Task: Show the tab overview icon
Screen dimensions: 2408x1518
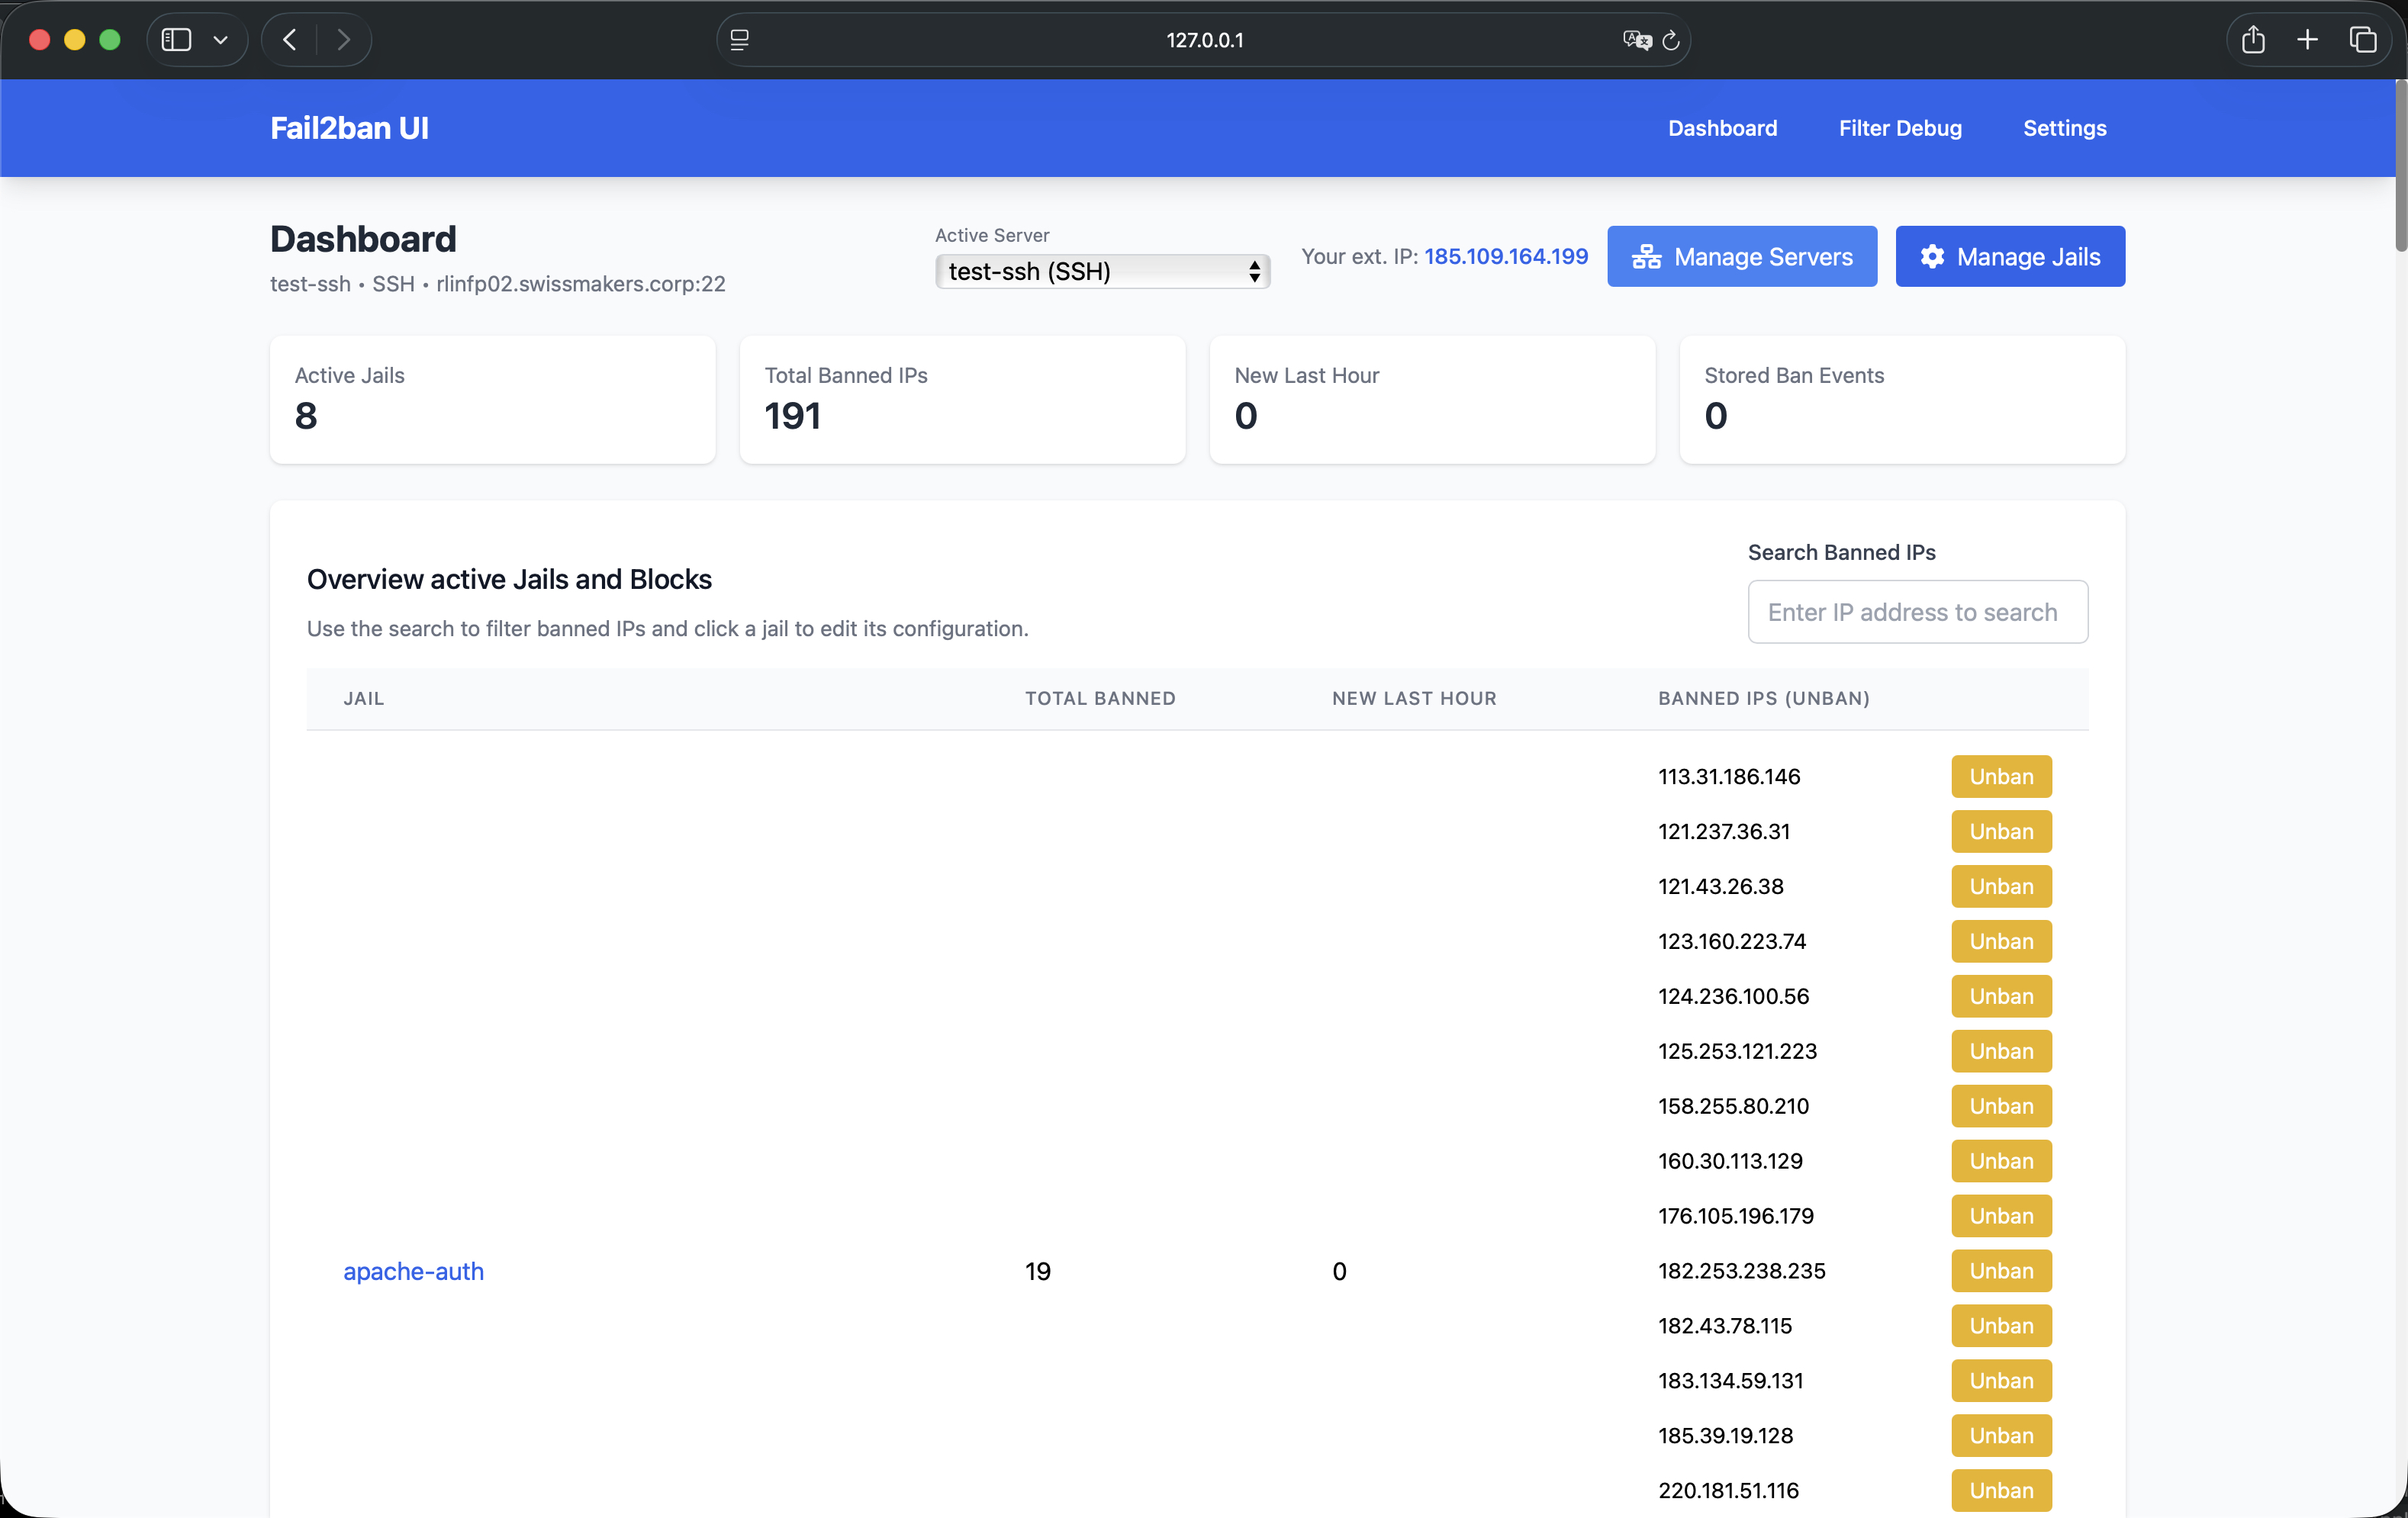Action: tap(2363, 40)
